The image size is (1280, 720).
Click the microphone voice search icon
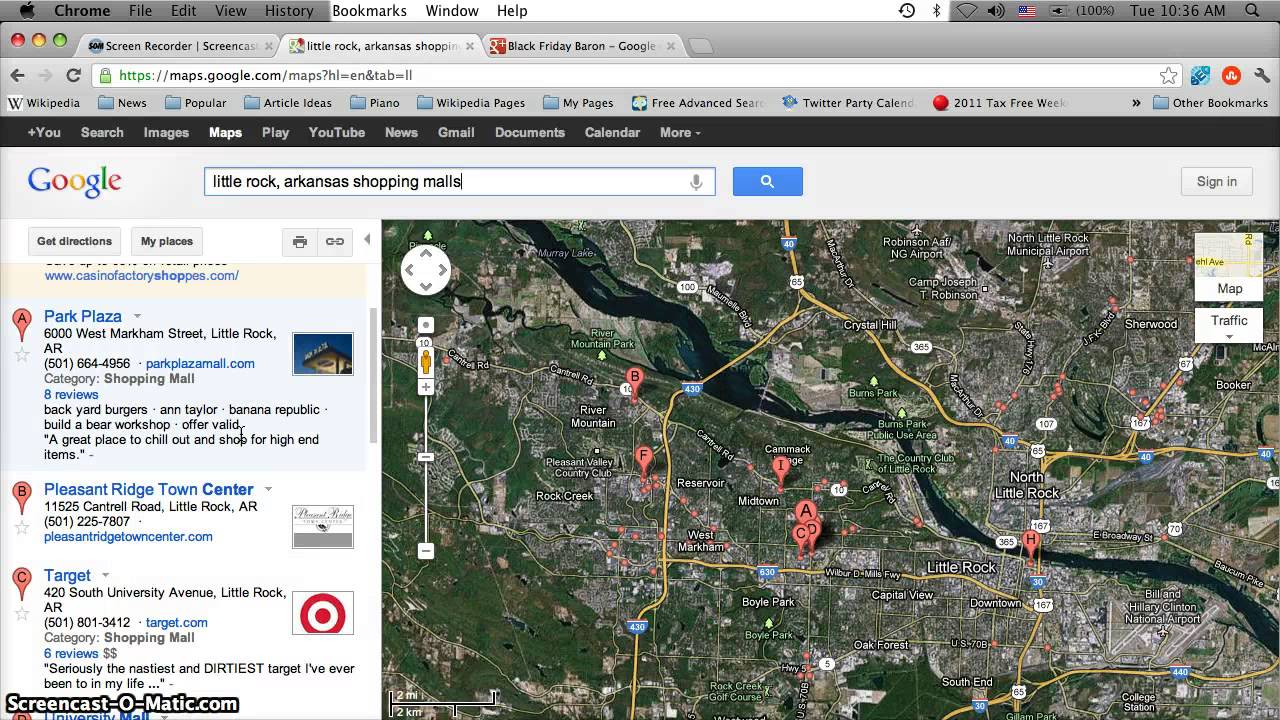(696, 182)
